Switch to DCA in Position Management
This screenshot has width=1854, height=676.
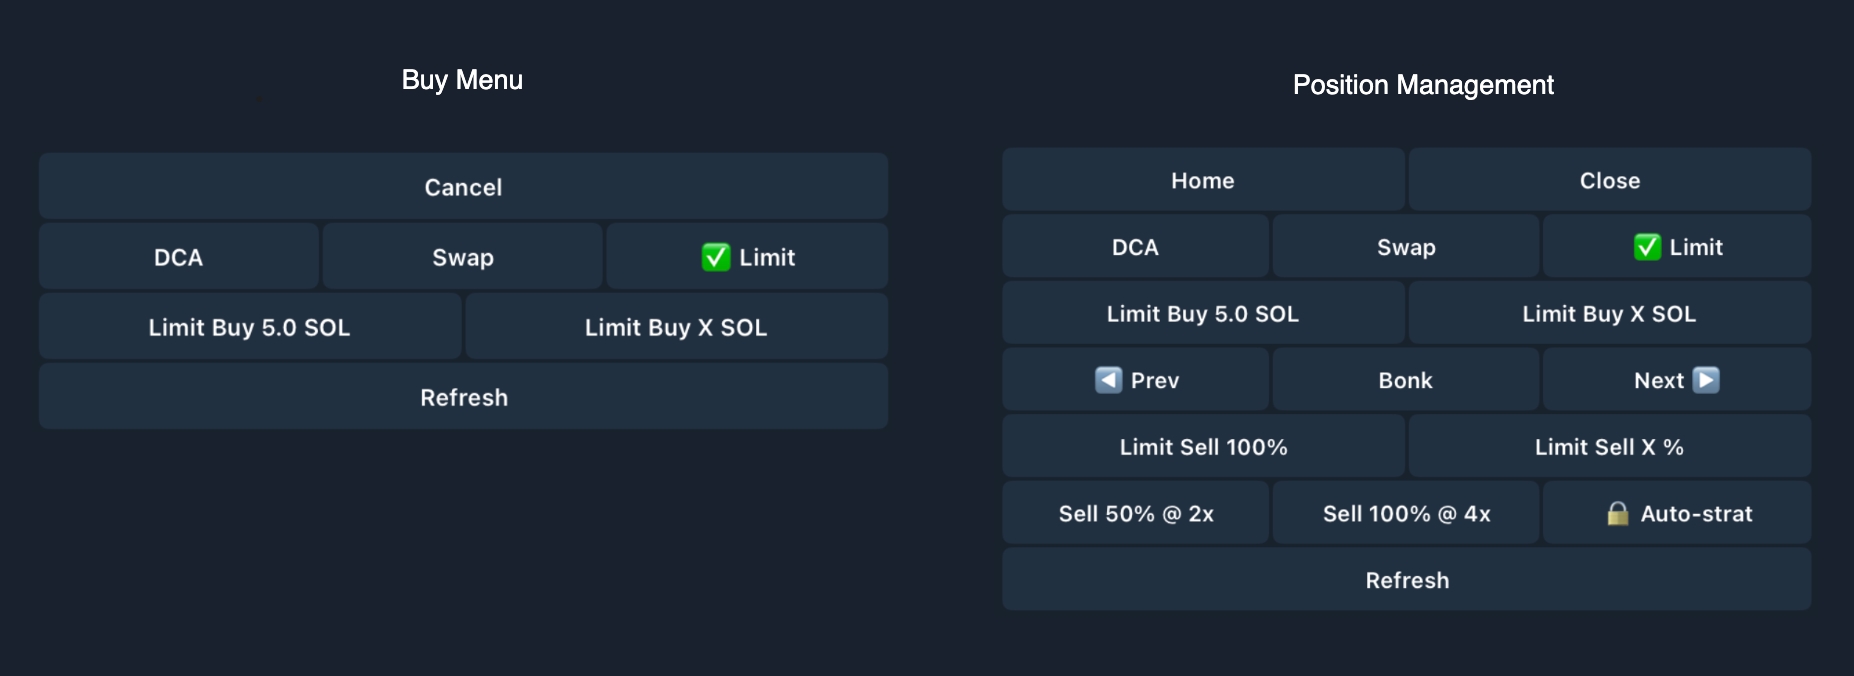1136,247
